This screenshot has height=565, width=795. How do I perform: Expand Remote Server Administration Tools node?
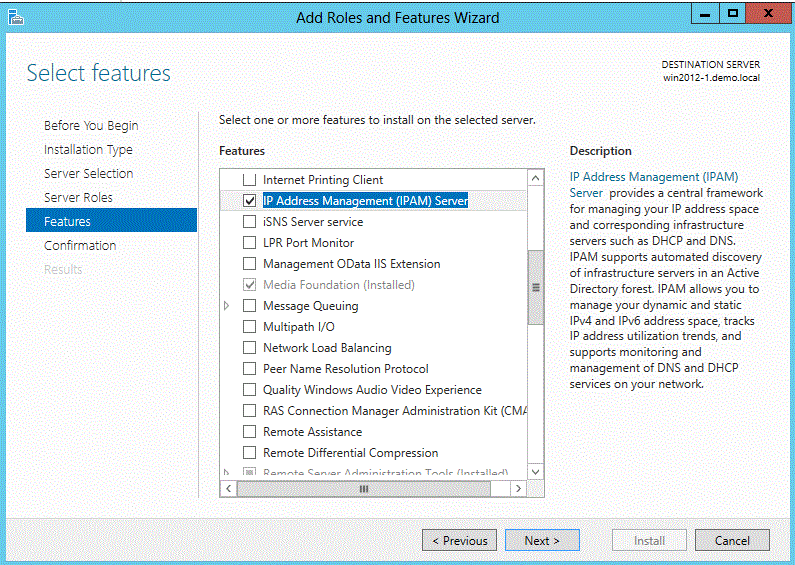click(227, 472)
